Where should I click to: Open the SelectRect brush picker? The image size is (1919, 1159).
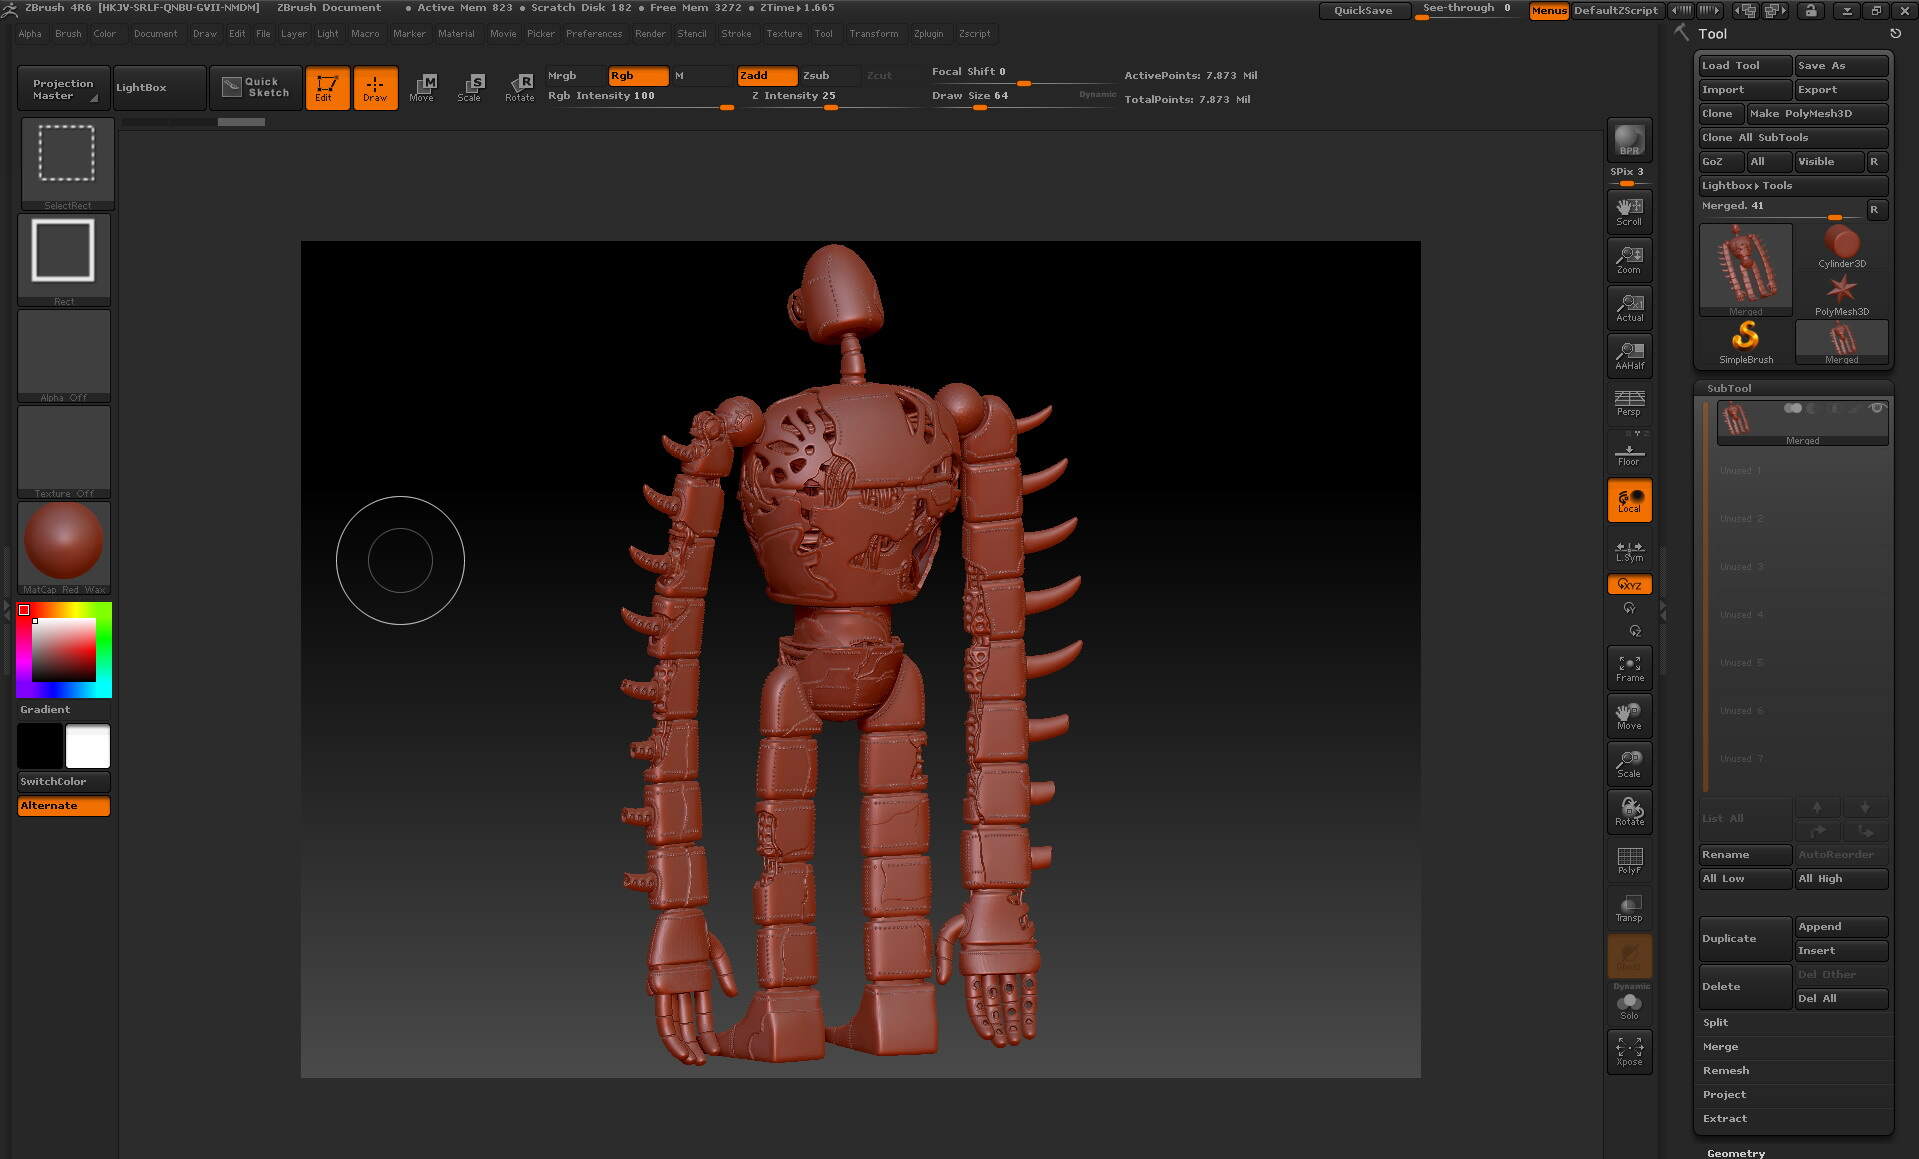pyautogui.click(x=67, y=164)
